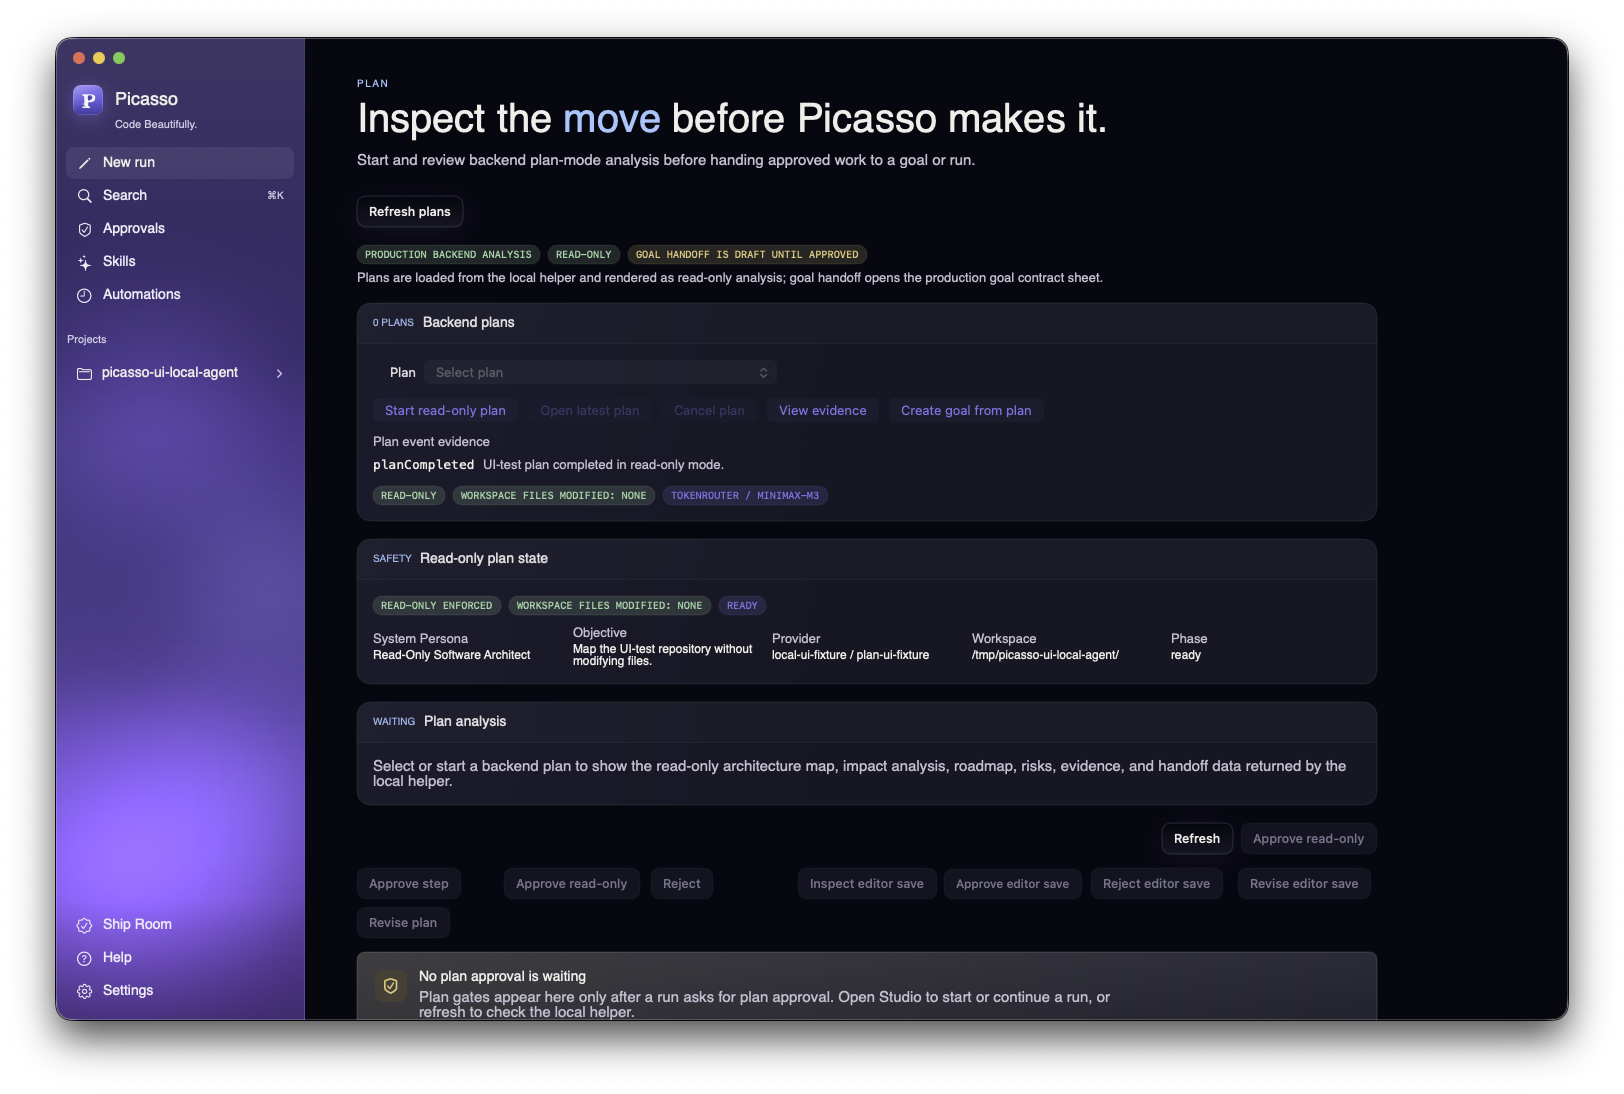This screenshot has height=1094, width=1624.
Task: Open Settings in the sidebar
Action: coord(180,990)
